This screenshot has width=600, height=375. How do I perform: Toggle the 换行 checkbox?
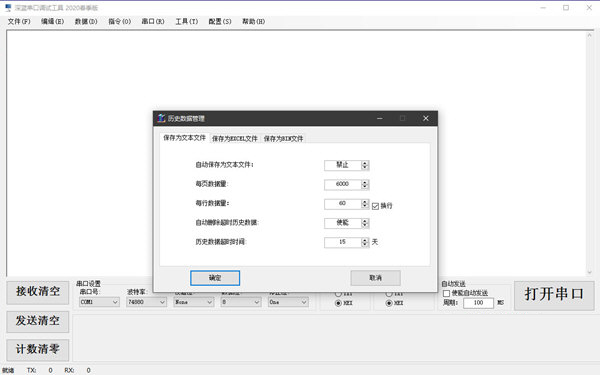coord(375,206)
